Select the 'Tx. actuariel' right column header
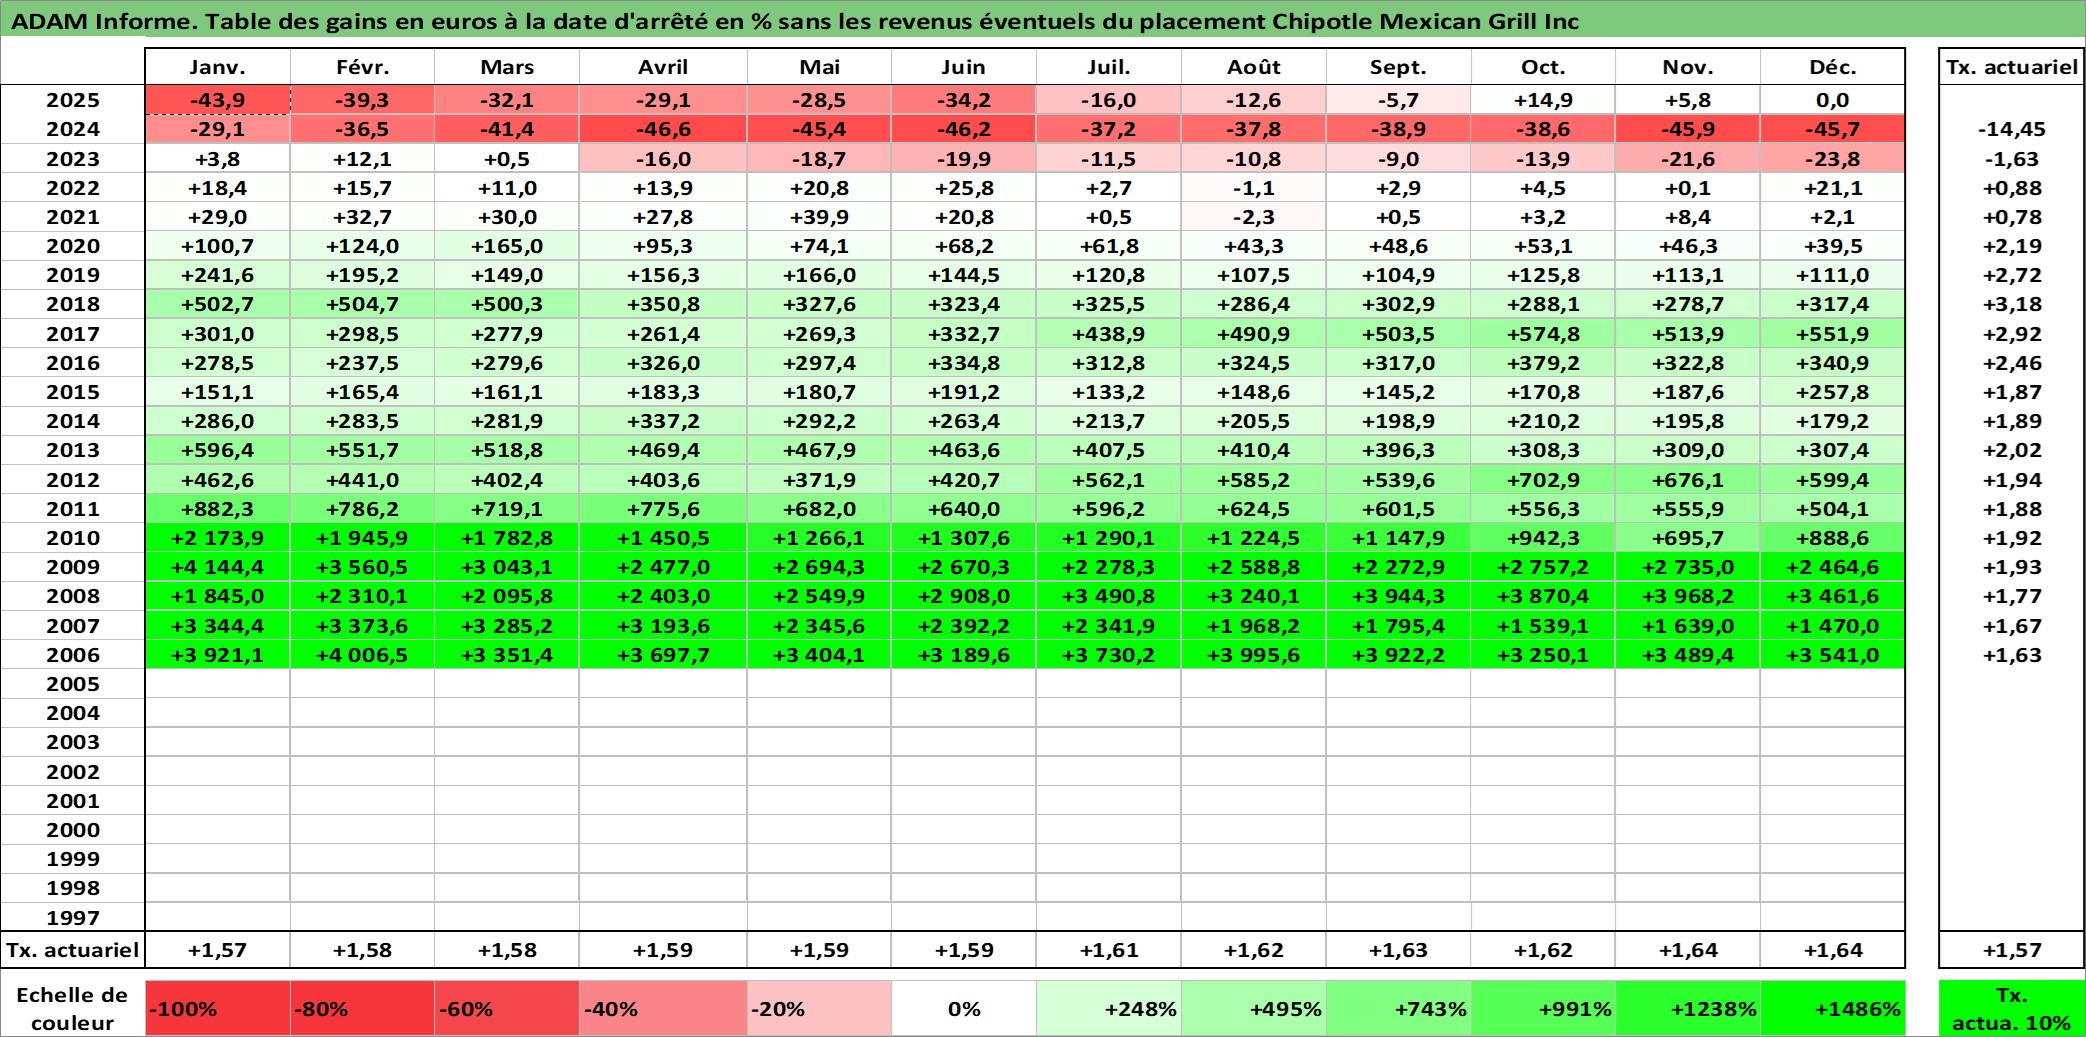 2011,67
